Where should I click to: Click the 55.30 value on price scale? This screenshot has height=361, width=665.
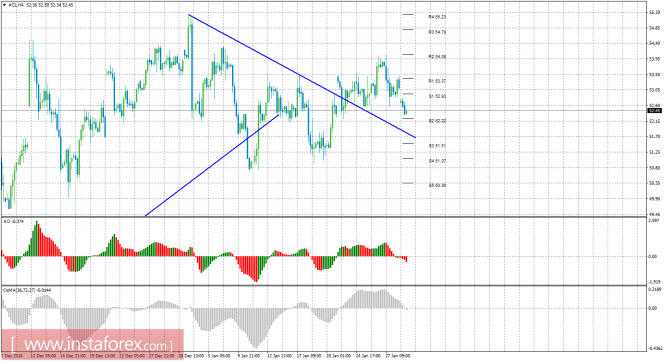(654, 13)
